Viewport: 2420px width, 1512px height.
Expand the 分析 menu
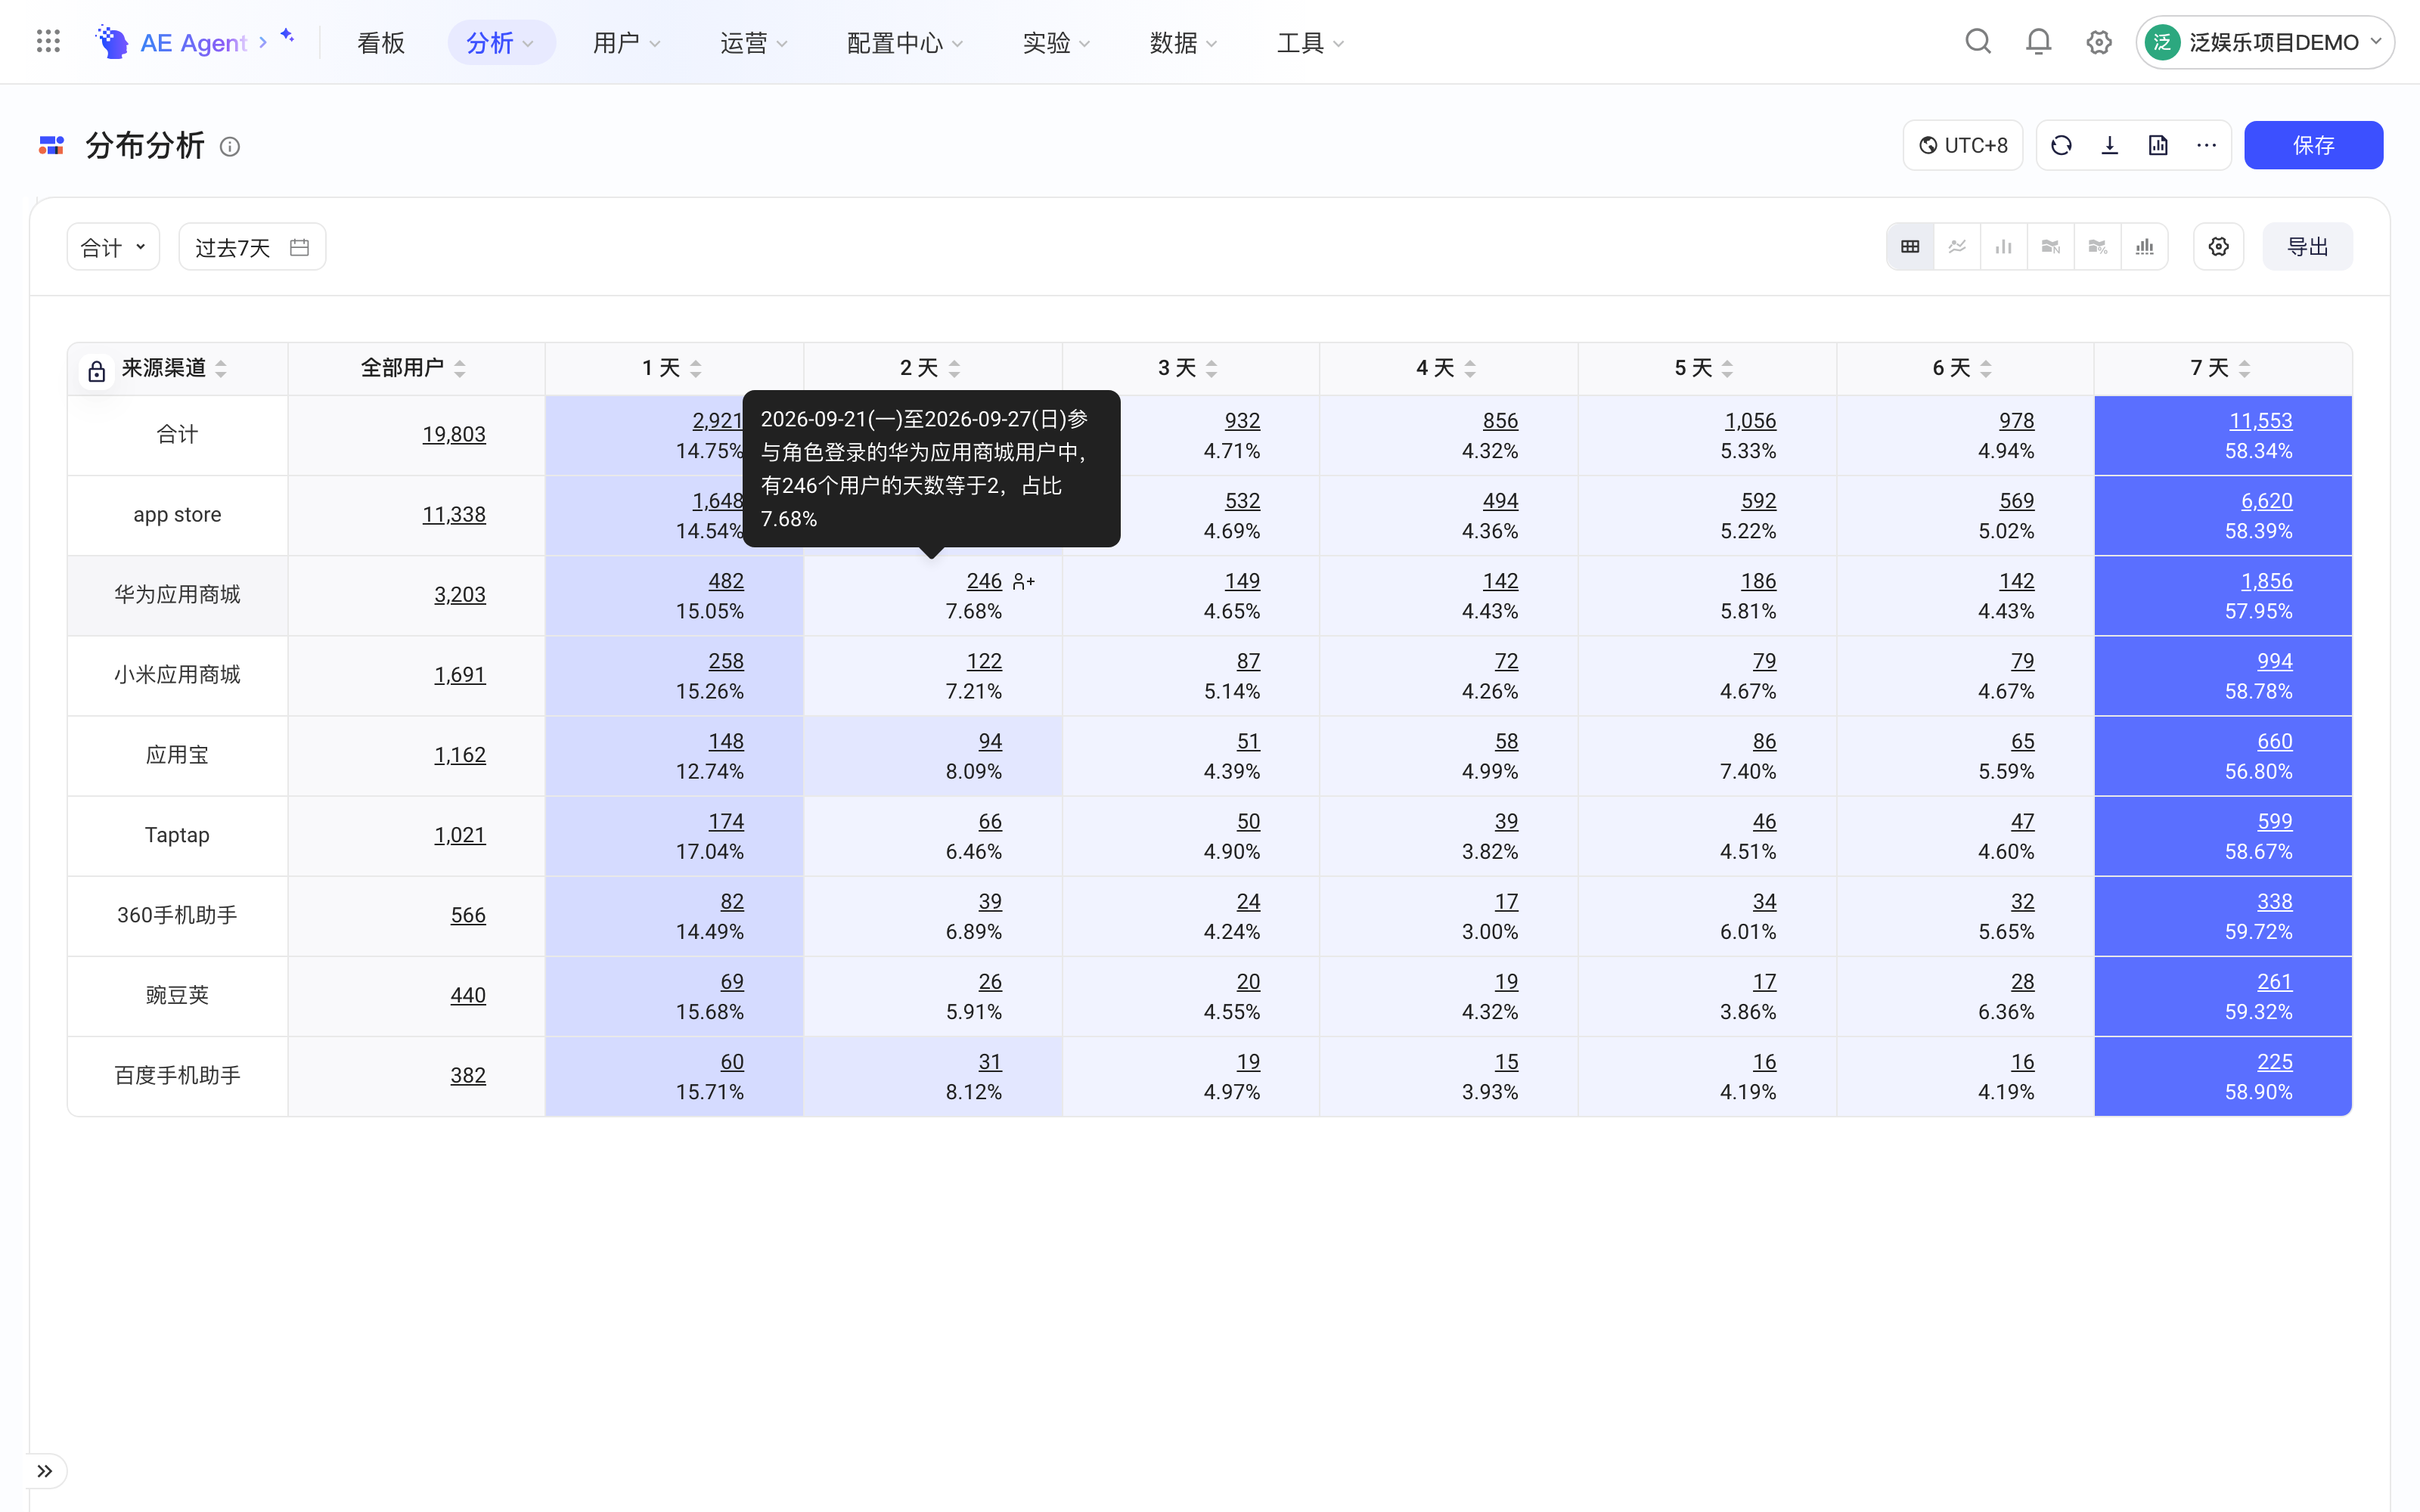tap(501, 42)
